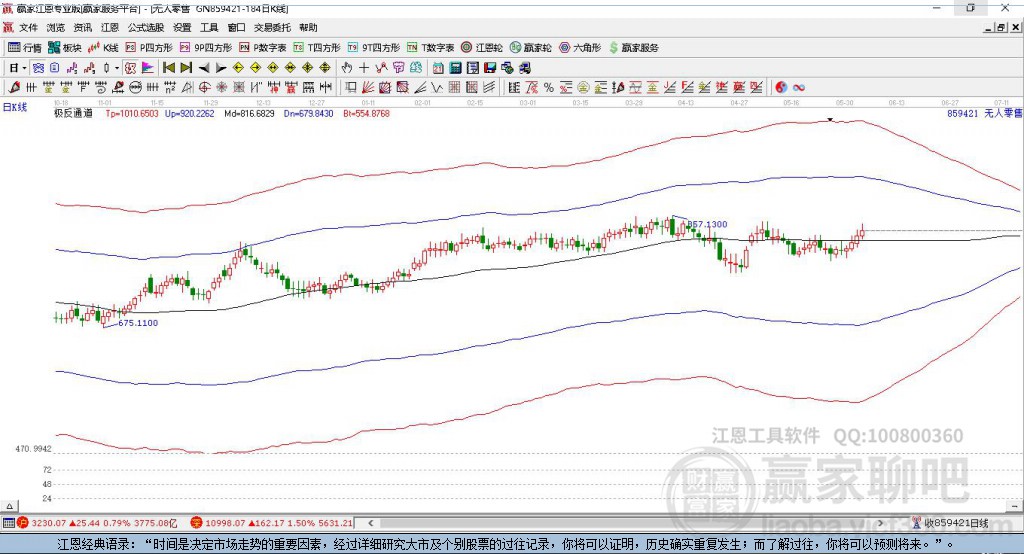
Task: Click the 收859421日线 status label
Action: click(957, 523)
